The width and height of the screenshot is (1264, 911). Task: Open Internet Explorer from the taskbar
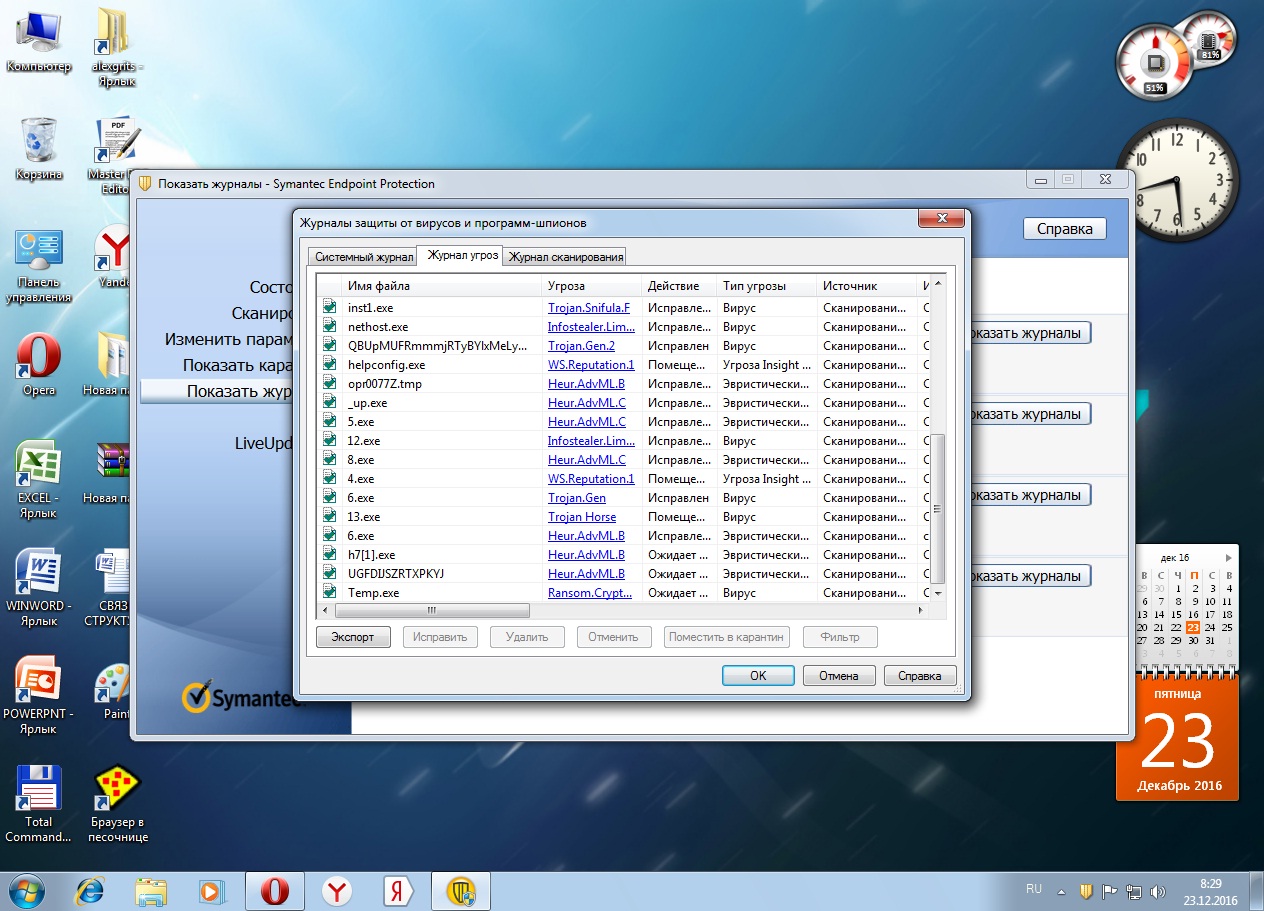click(91, 889)
